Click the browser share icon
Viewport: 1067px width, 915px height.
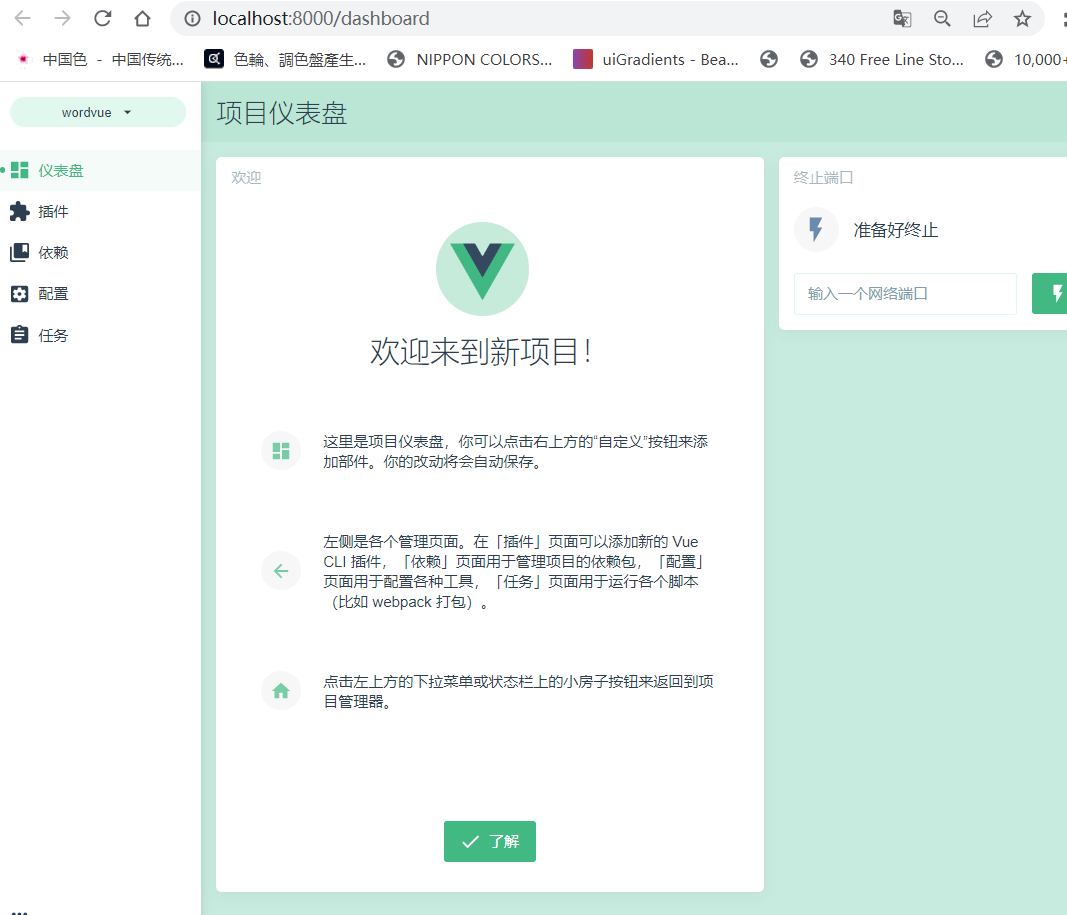[981, 18]
